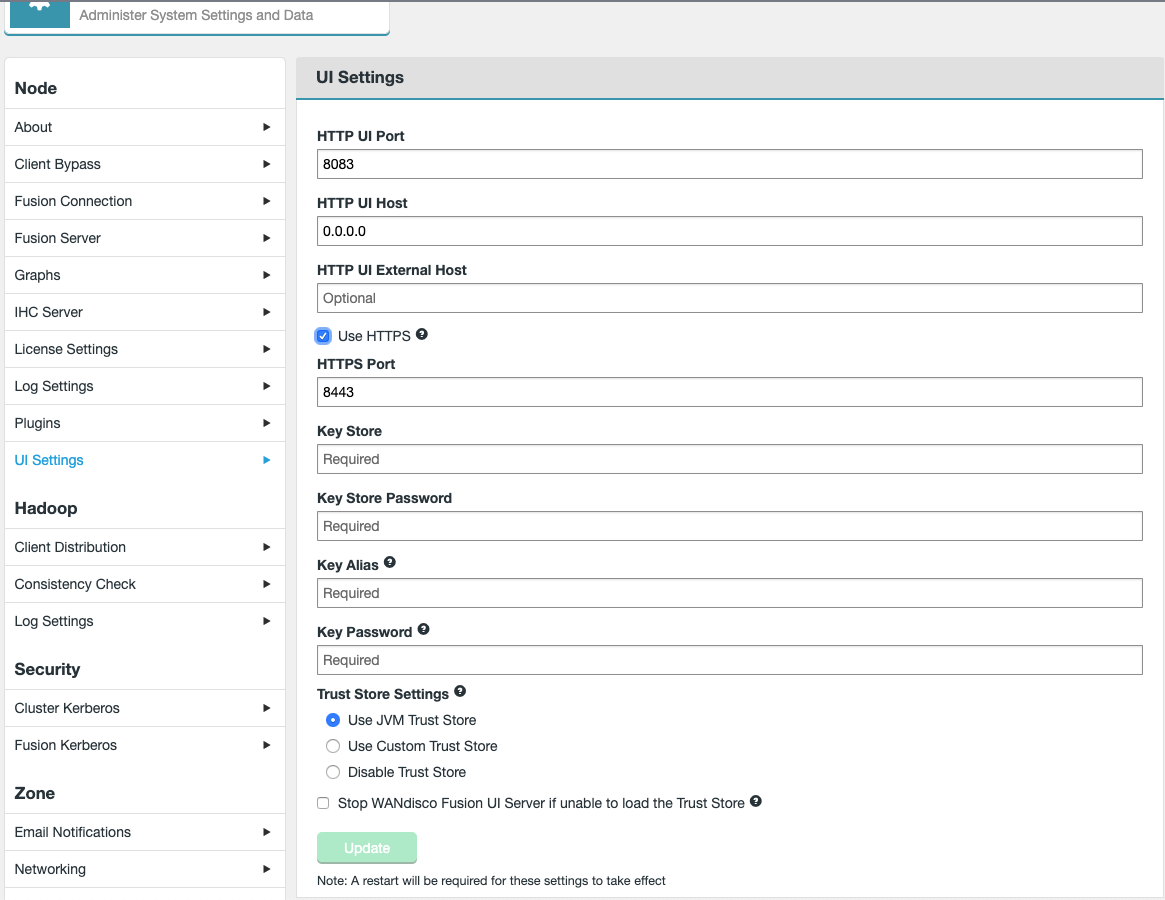1165x900 pixels.
Task: Enable Stop WANdisco Fusion UI Server checkbox
Action: pos(323,803)
